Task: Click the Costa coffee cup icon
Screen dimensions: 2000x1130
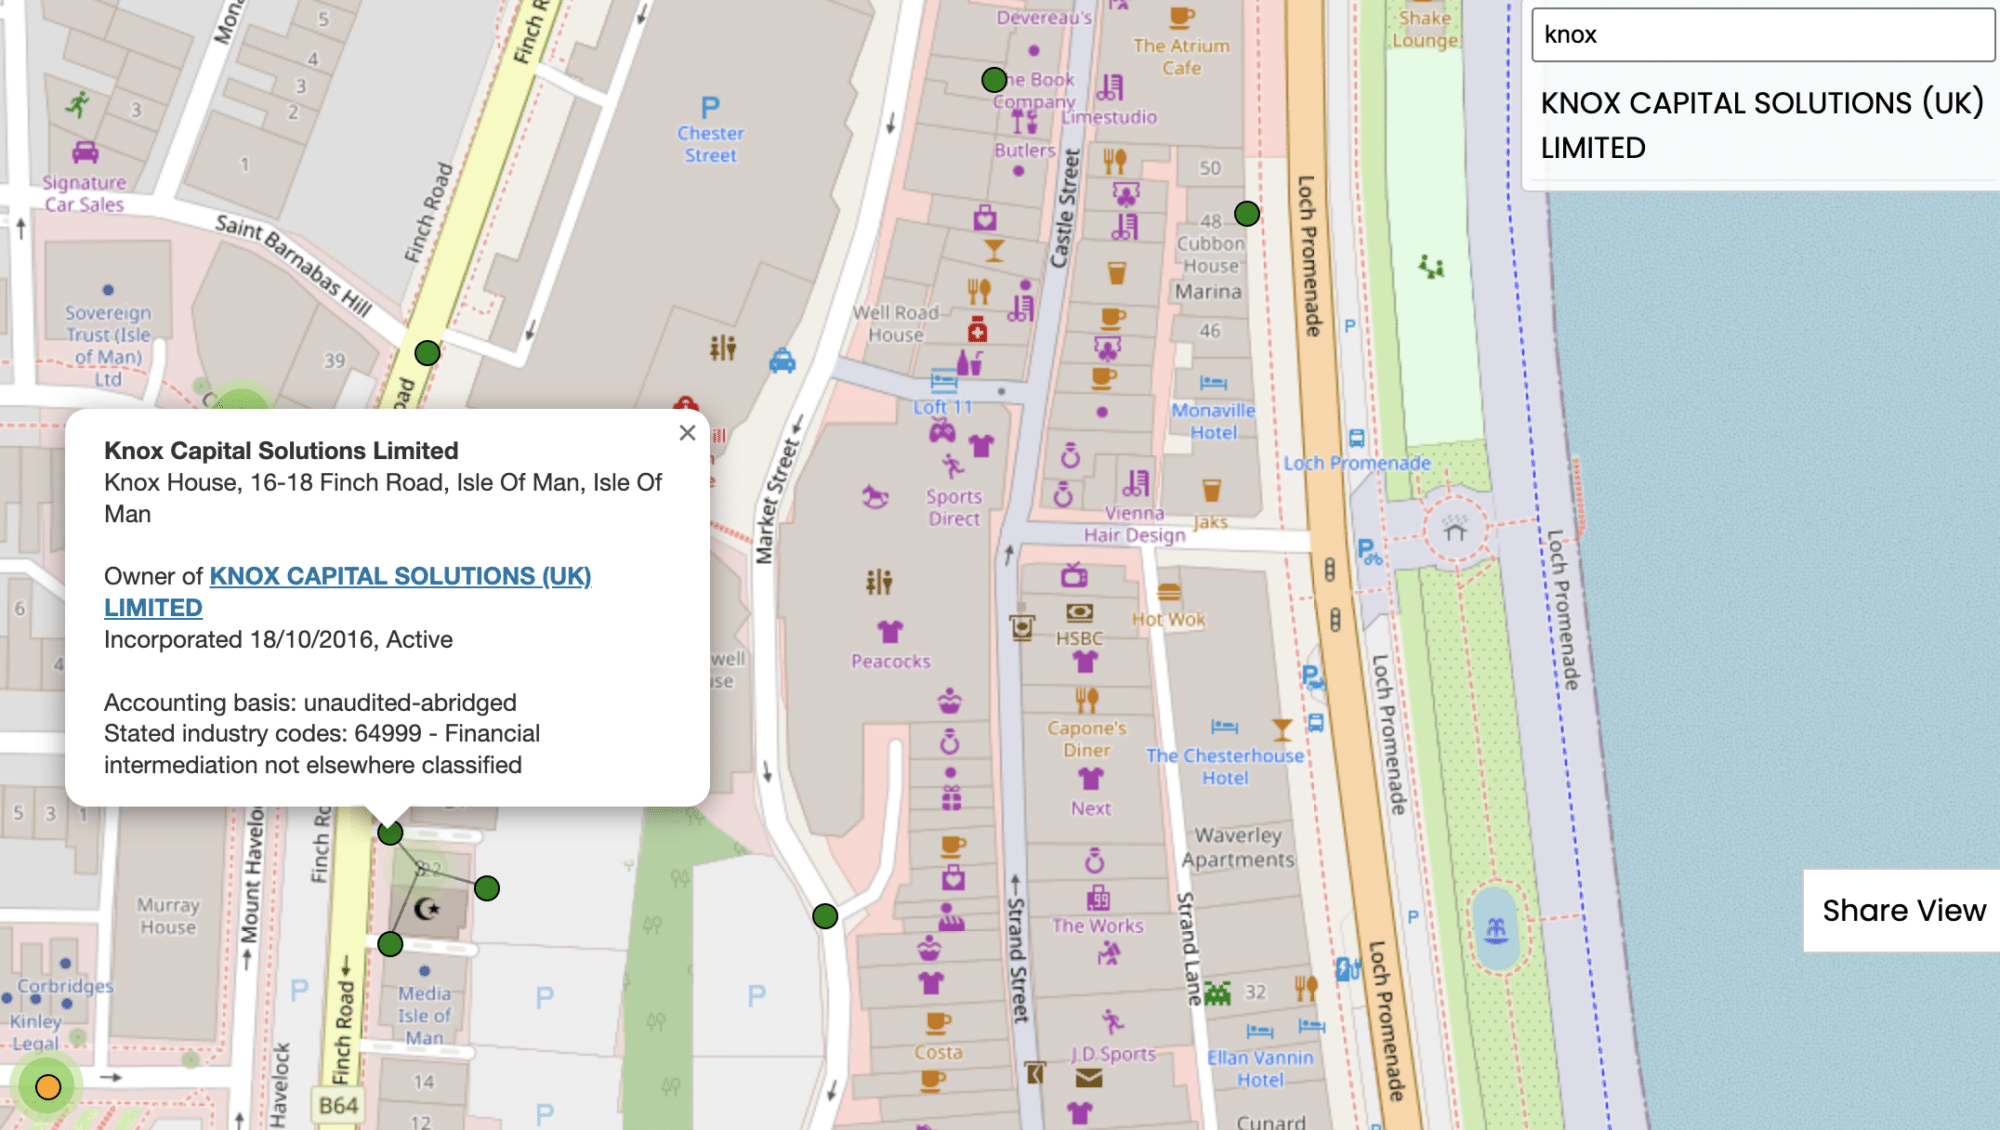Action: click(937, 1022)
